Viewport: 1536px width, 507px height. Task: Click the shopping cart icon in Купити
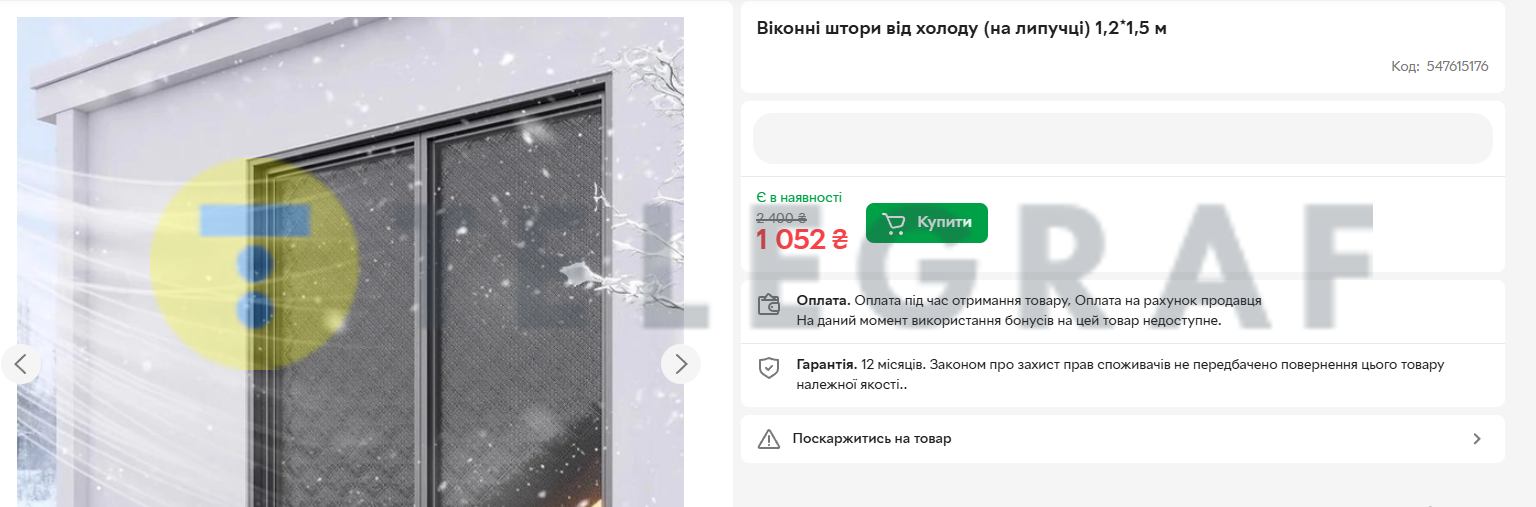click(894, 223)
